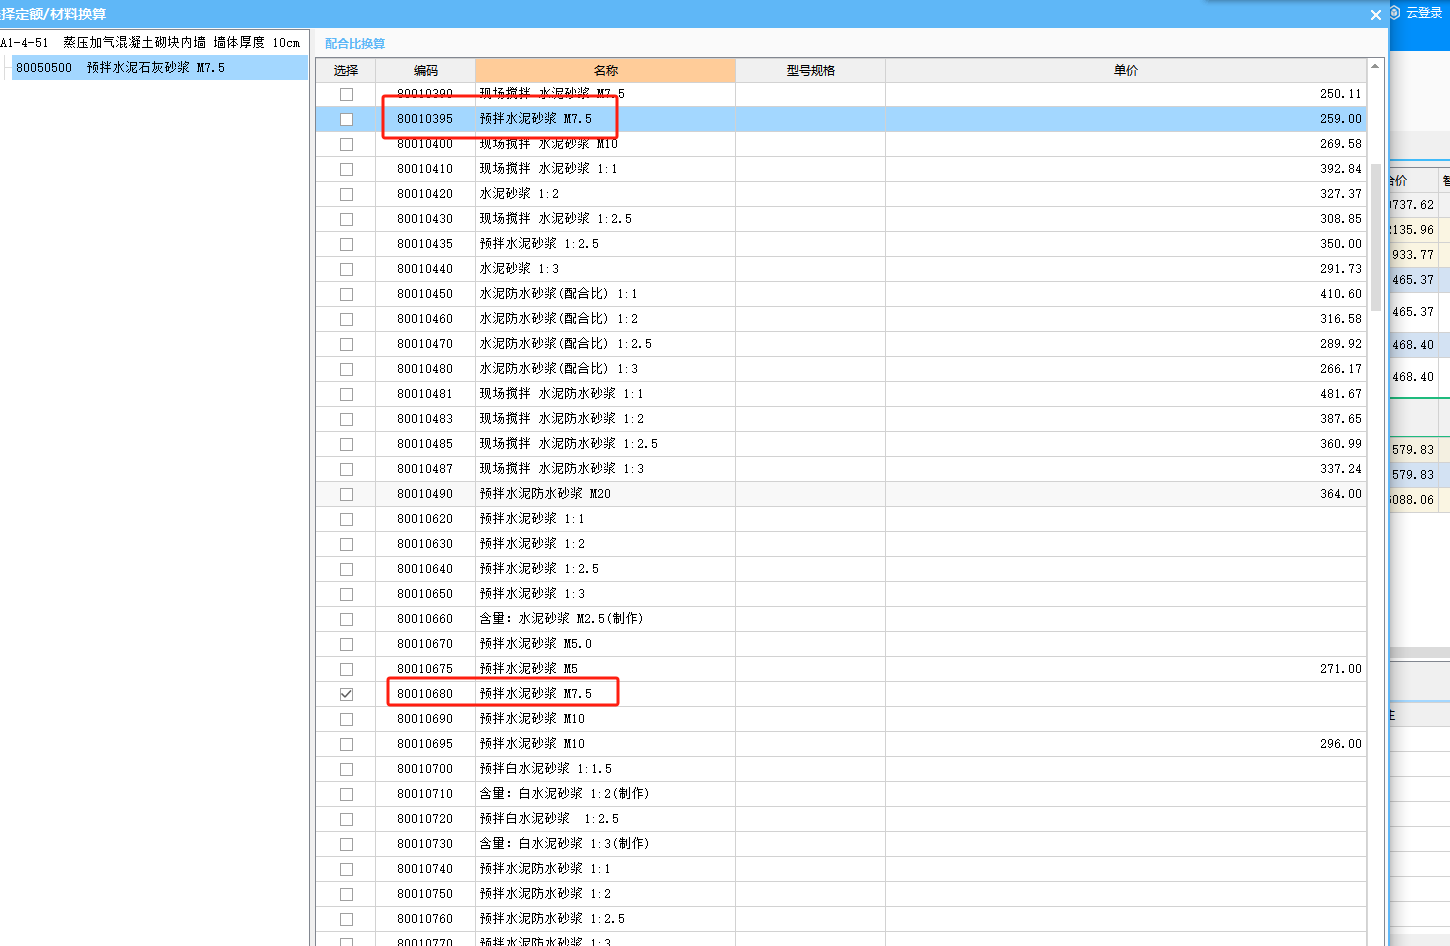This screenshot has width=1450, height=946.
Task: Click name cell 水泥防水砂浆(配合比) 1:3
Action: click(x=606, y=369)
